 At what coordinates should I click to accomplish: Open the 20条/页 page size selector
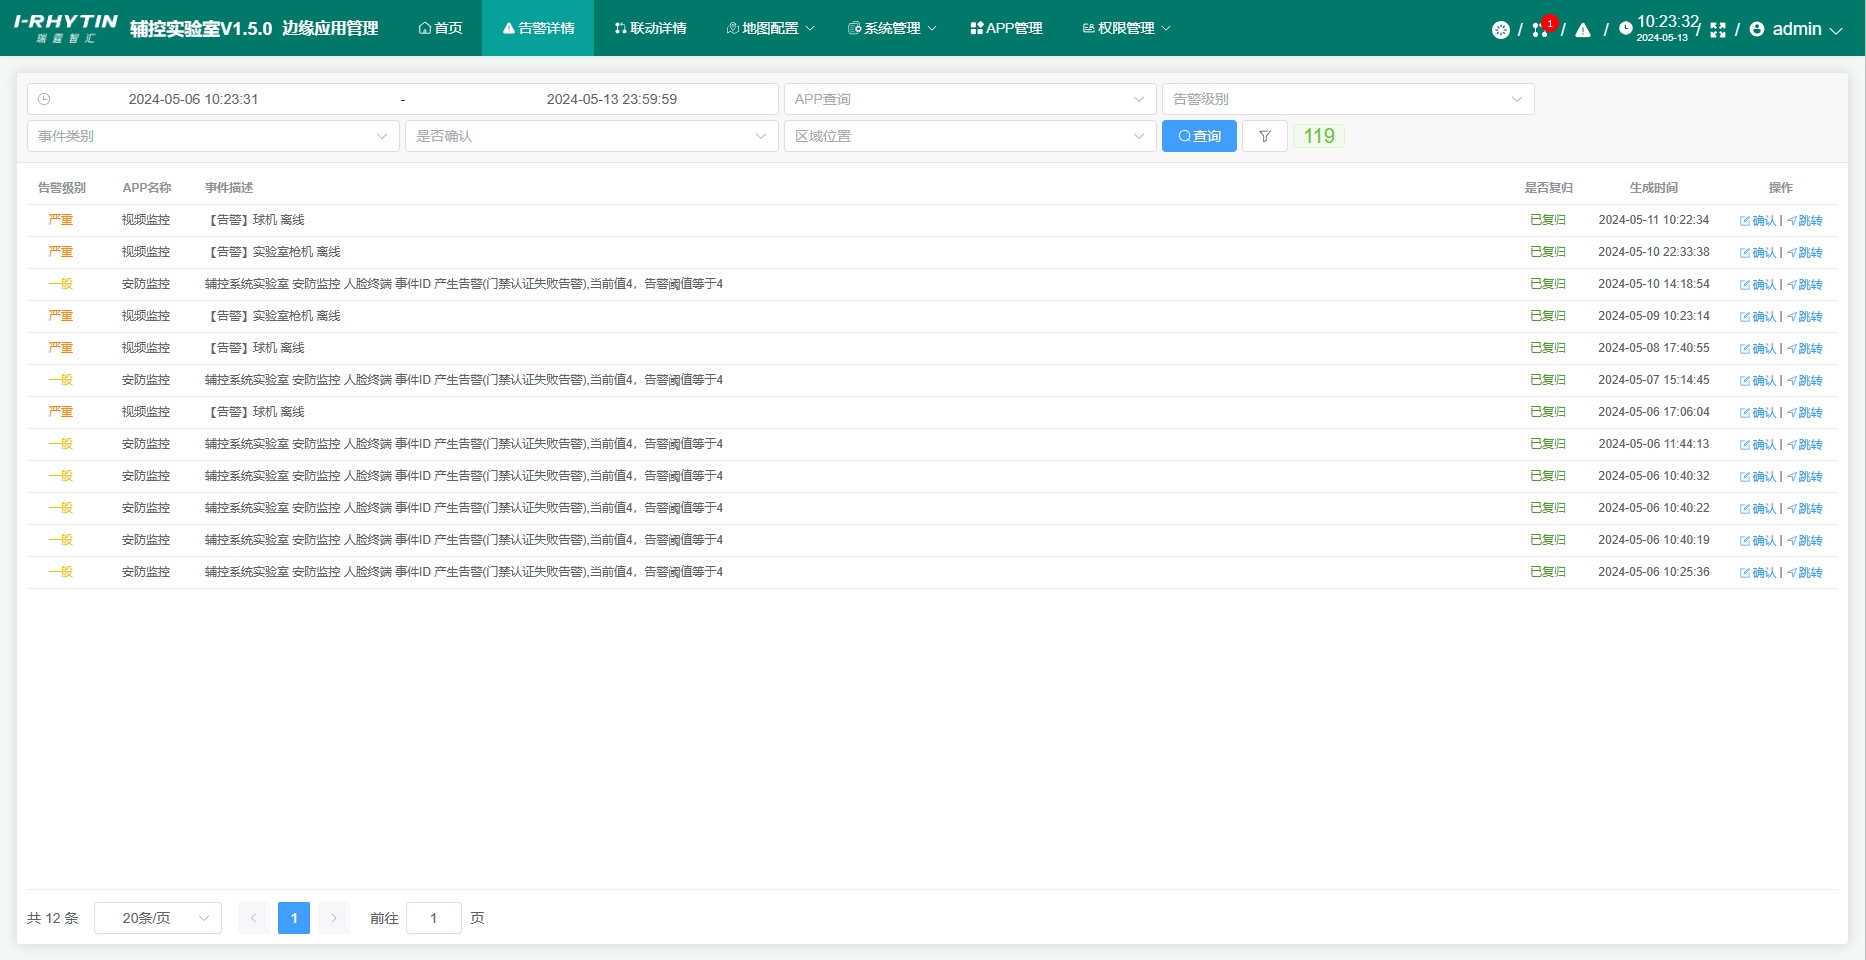point(158,918)
